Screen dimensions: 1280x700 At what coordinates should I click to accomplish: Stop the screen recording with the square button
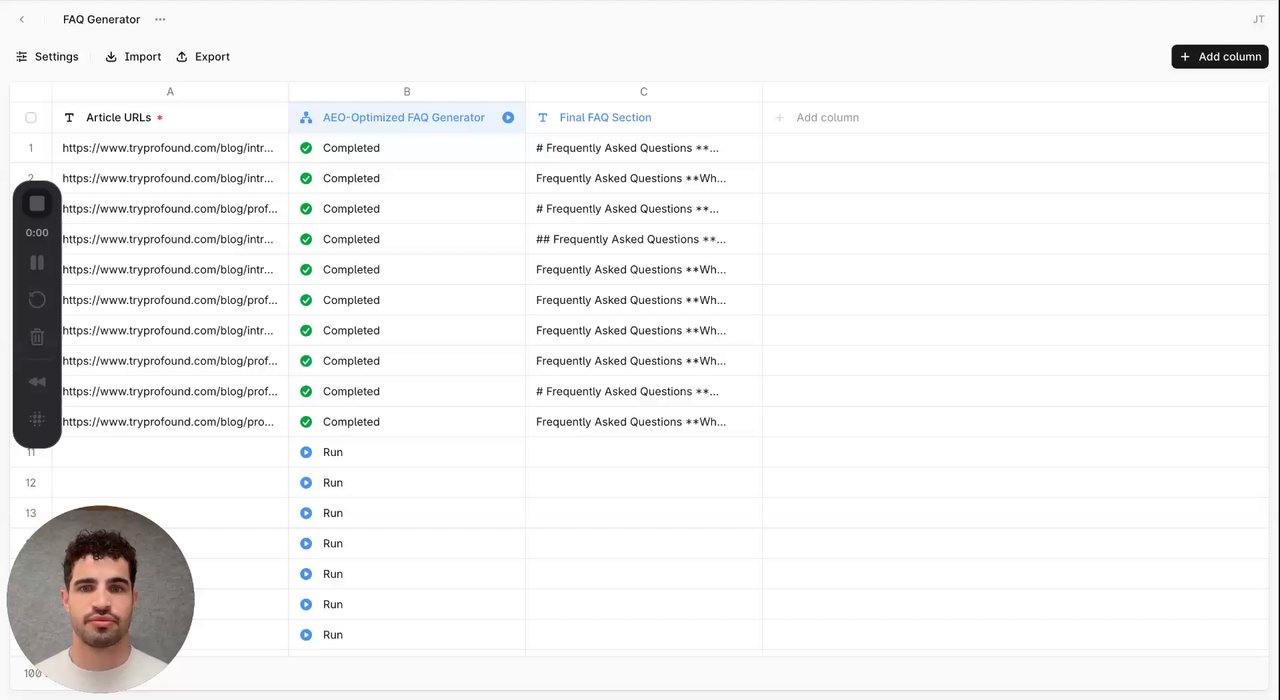coord(37,204)
